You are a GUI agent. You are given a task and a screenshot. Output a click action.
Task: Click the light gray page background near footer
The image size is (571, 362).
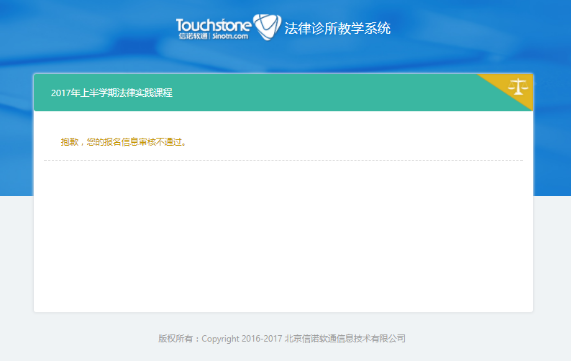[473, 339]
